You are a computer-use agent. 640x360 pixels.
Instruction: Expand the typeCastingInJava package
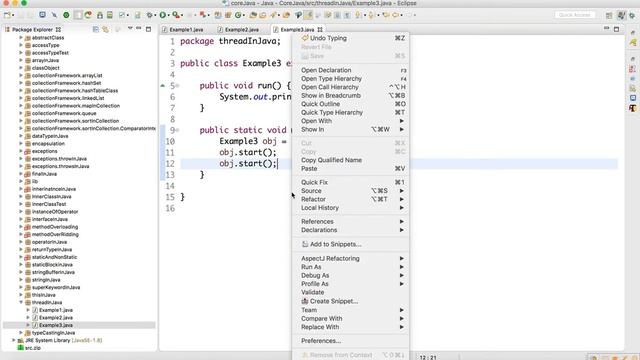pyautogui.click(x=21, y=333)
